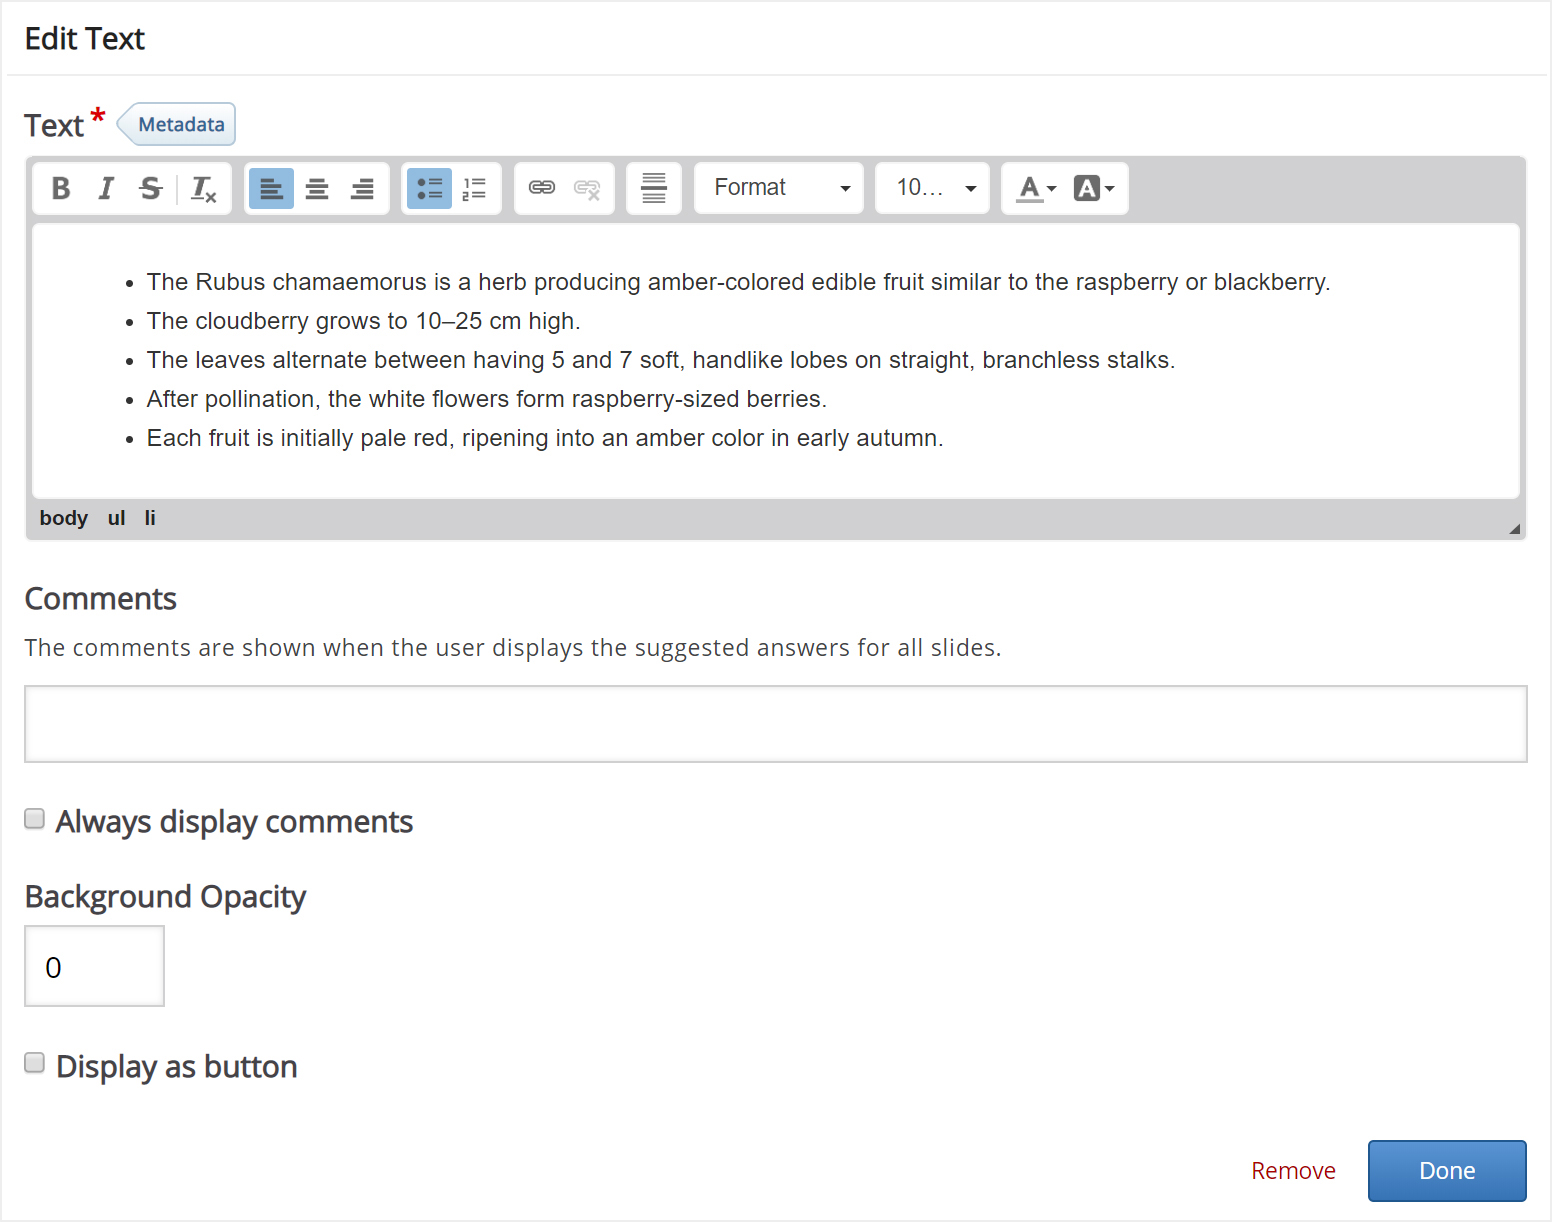Select the ul element path
Image resolution: width=1552 pixels, height=1222 pixels.
(117, 518)
